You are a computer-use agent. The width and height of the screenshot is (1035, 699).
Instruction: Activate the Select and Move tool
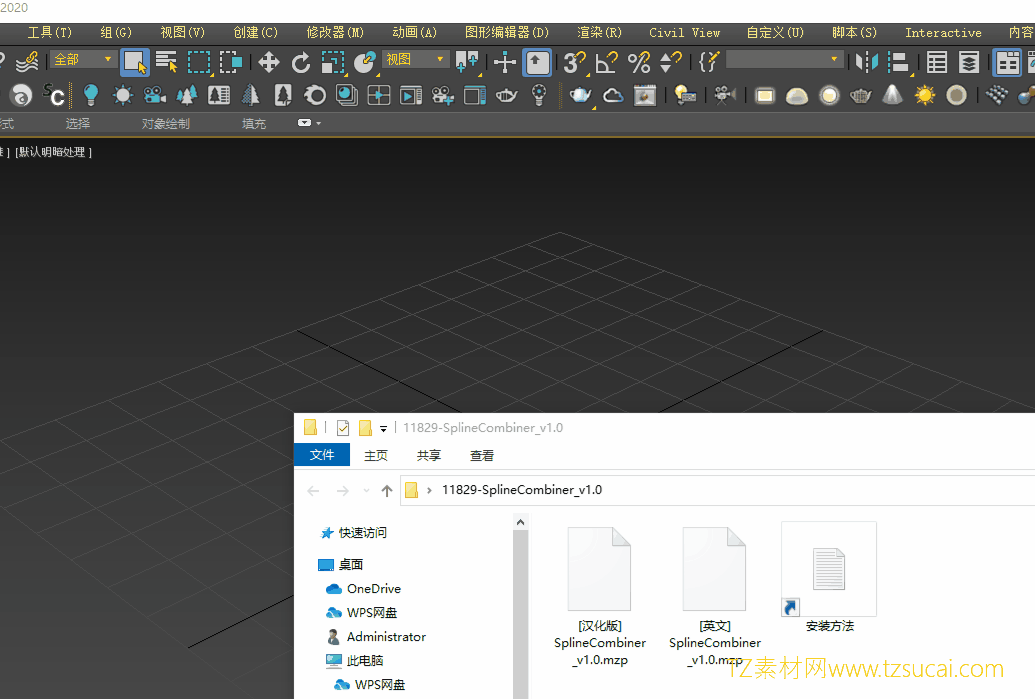click(x=269, y=62)
